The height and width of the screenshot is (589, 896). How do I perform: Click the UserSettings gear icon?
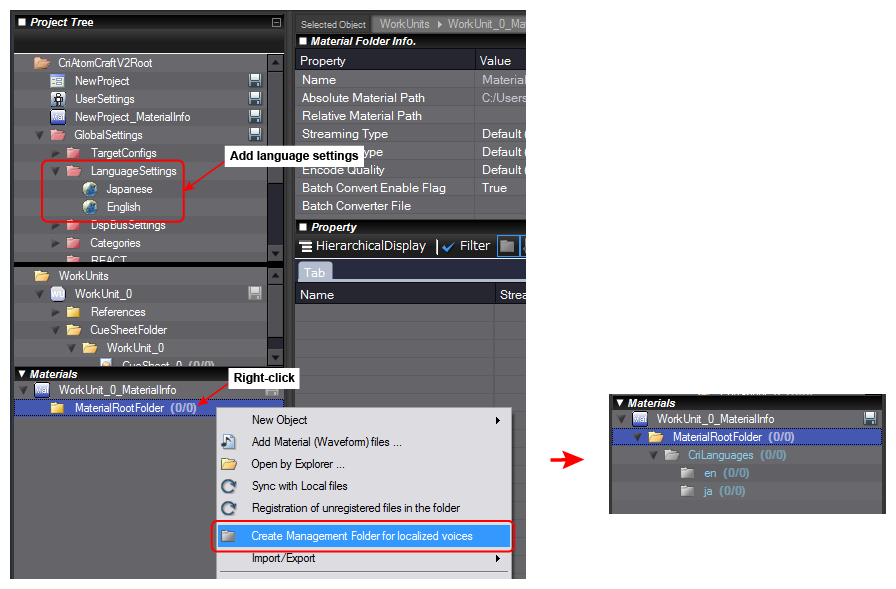56,98
